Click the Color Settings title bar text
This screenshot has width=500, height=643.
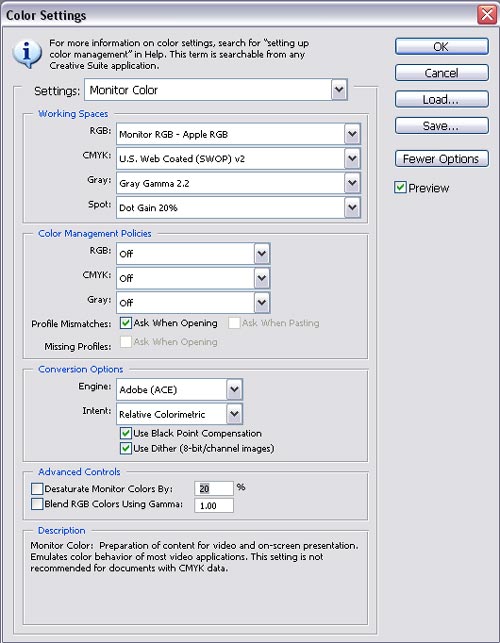(x=46, y=16)
